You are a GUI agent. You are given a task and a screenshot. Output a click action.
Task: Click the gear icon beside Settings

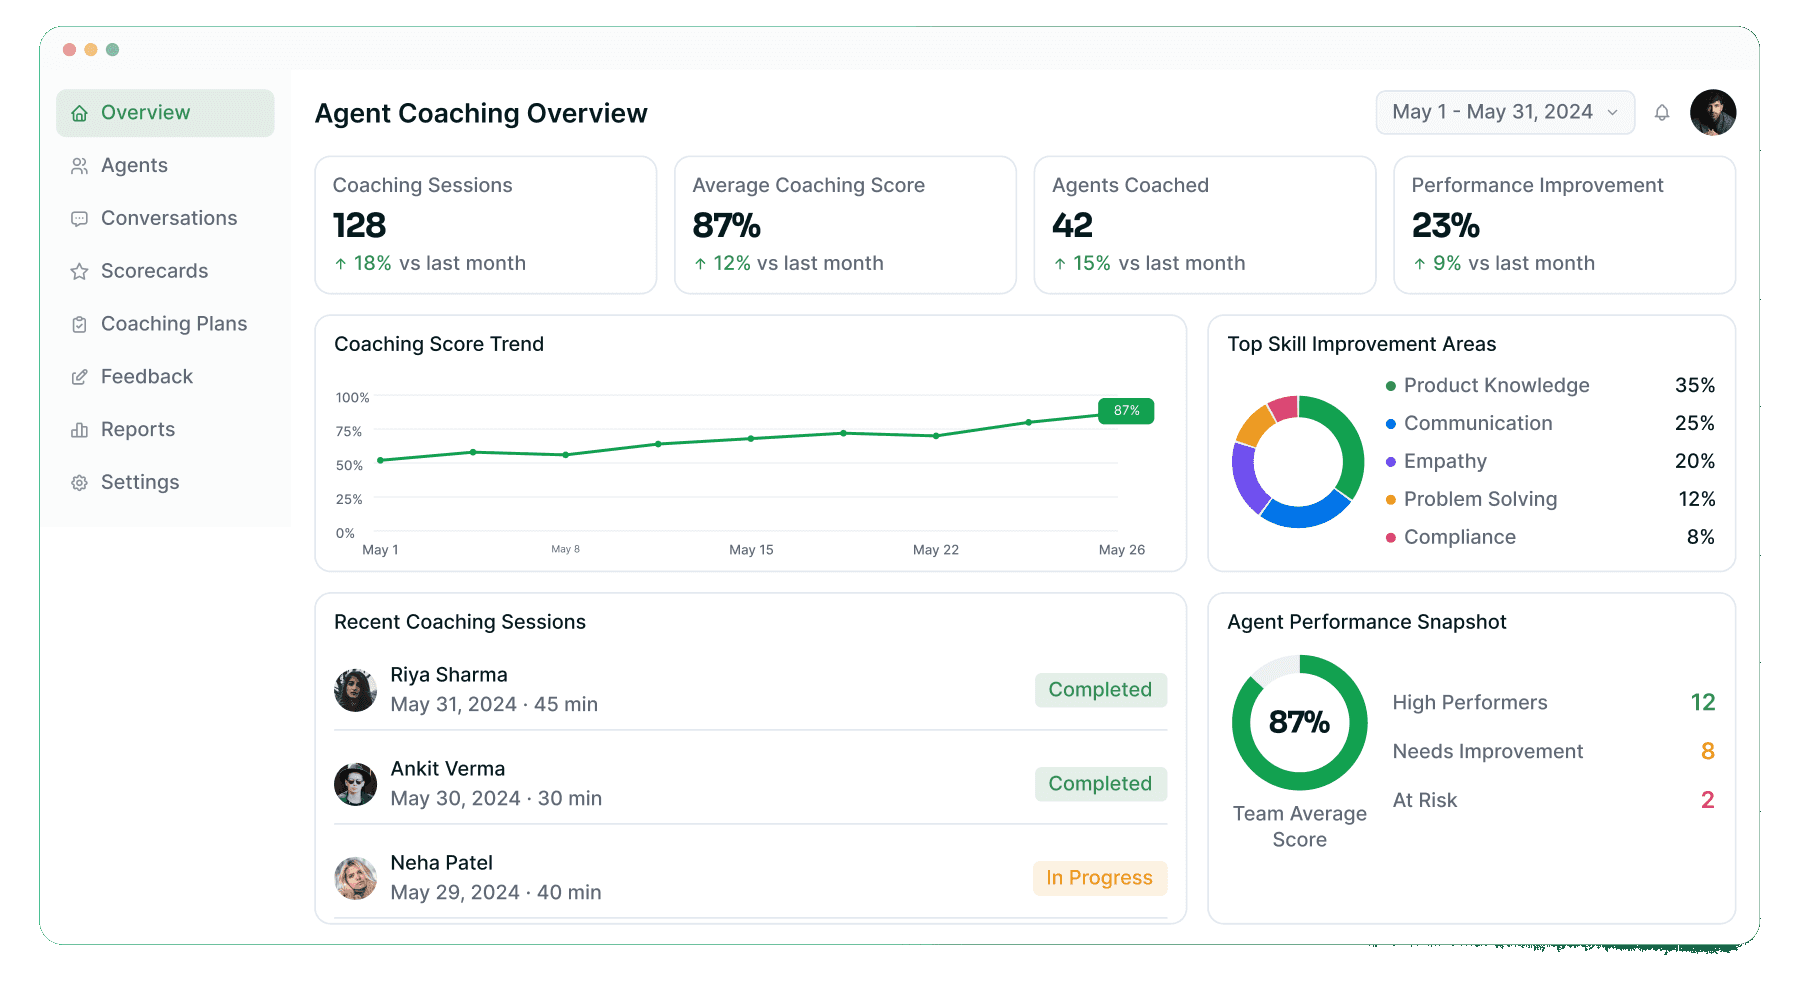(79, 483)
